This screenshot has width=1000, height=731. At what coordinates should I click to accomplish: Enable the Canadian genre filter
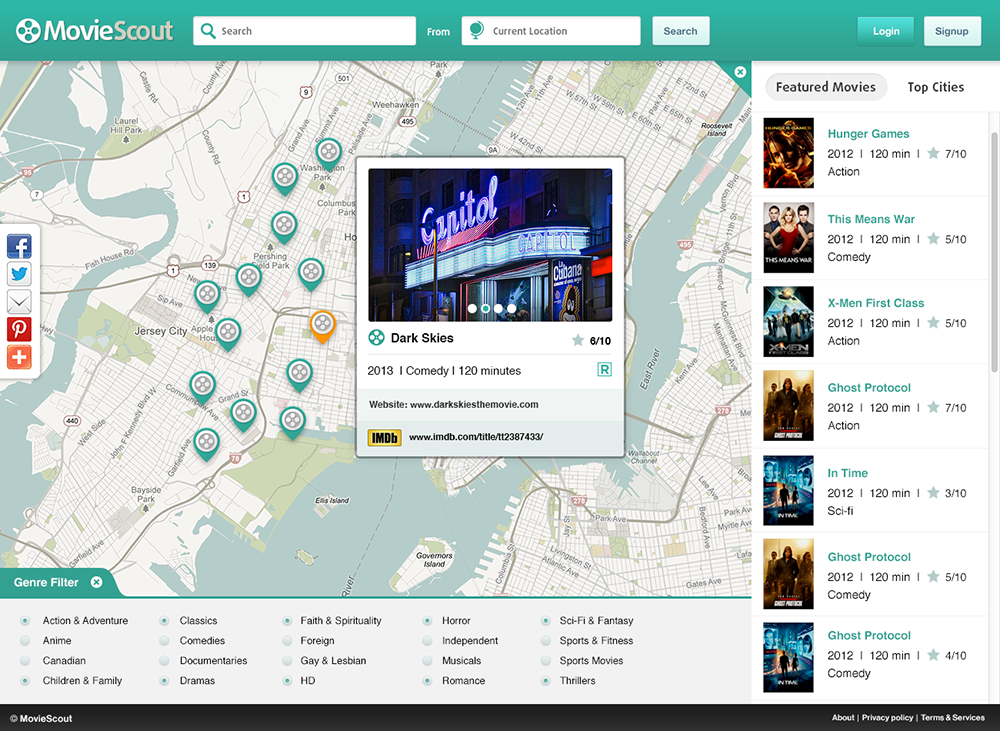pos(25,661)
